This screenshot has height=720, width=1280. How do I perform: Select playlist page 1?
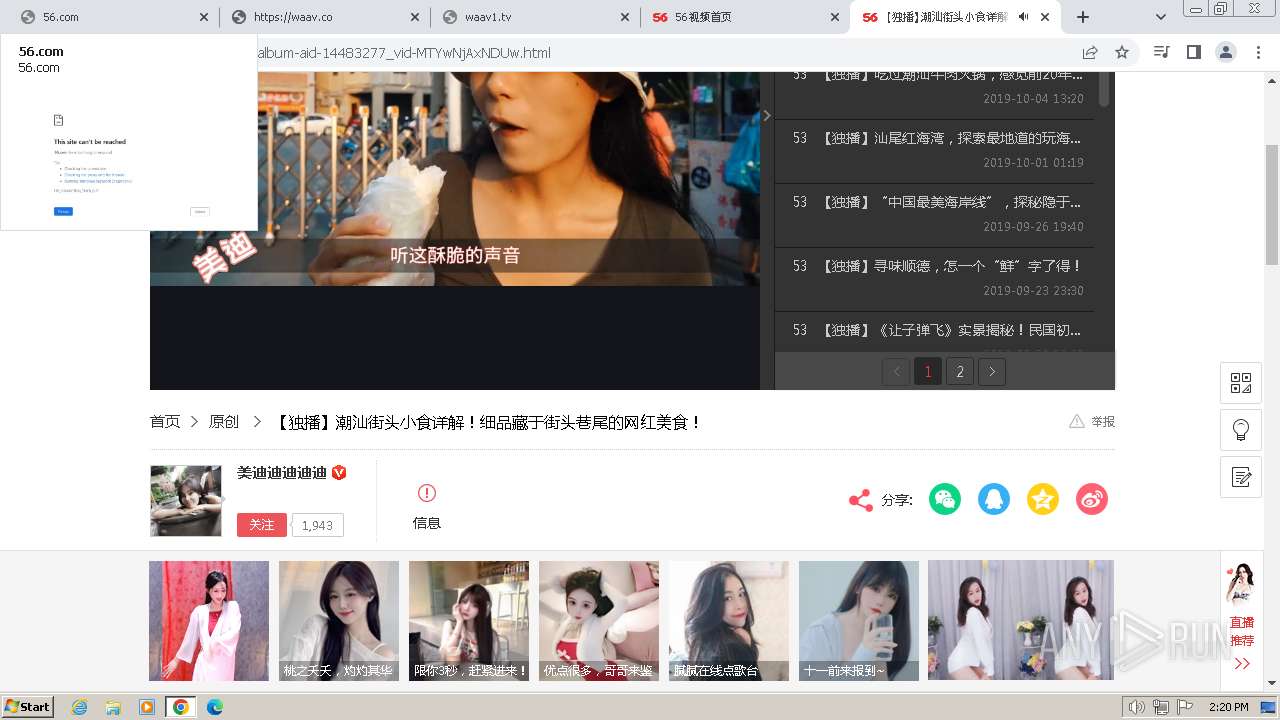928,372
